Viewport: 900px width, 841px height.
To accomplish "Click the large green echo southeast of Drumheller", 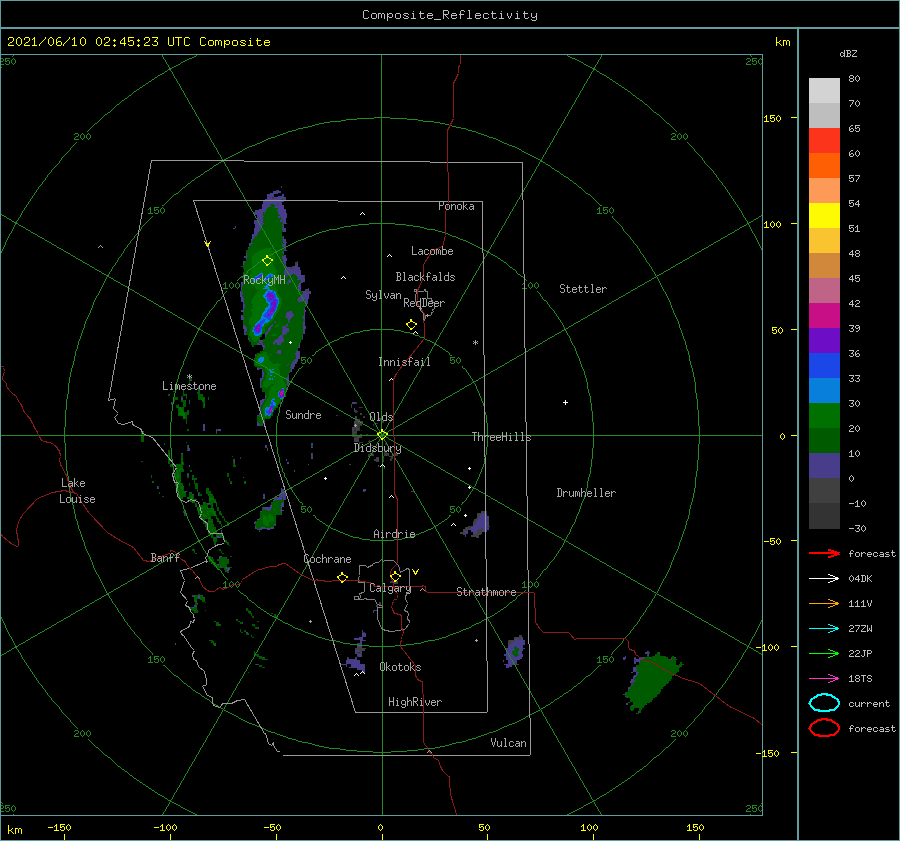I will click(x=653, y=681).
